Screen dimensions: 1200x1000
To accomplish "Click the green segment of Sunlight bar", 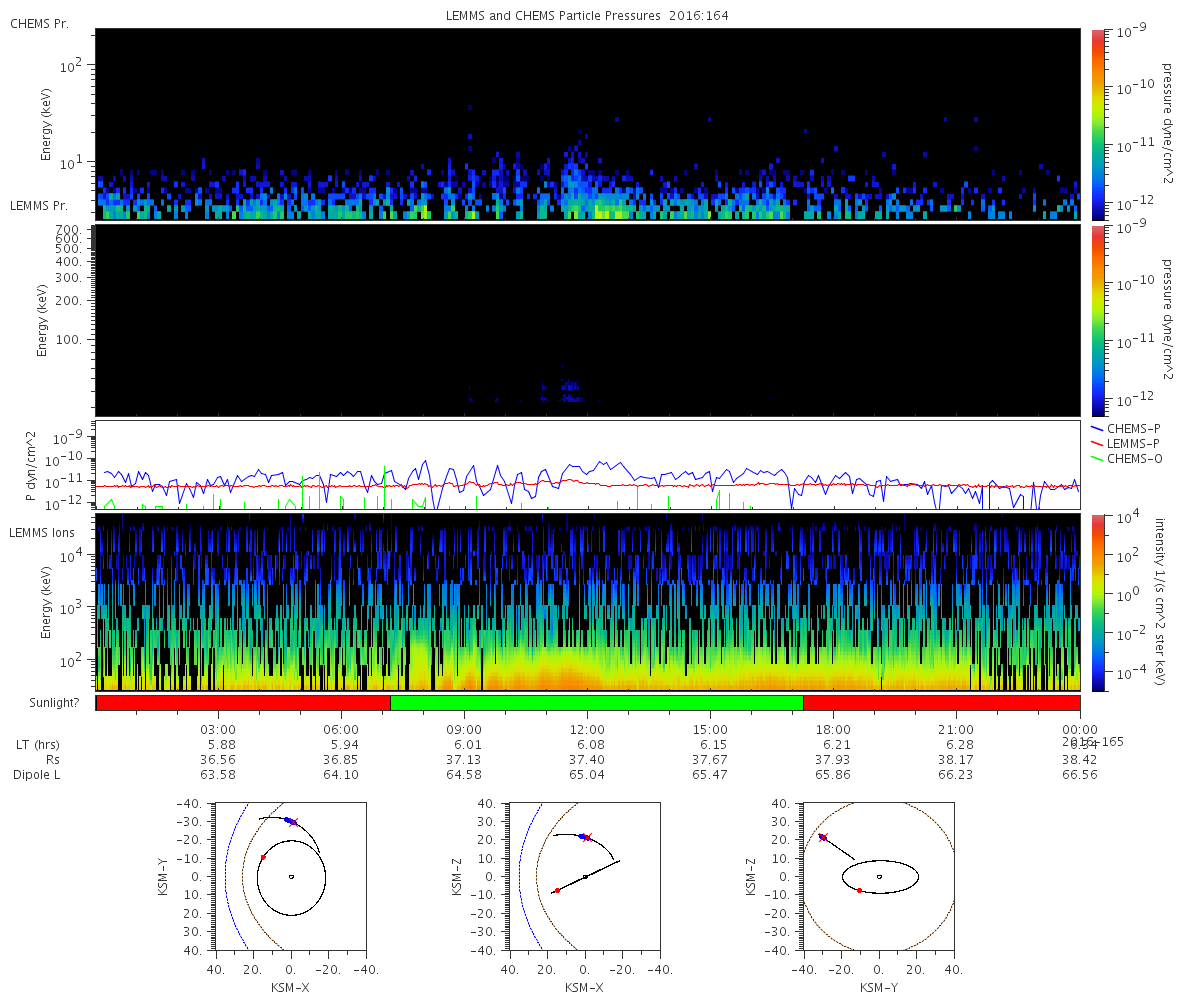I will 596,703.
